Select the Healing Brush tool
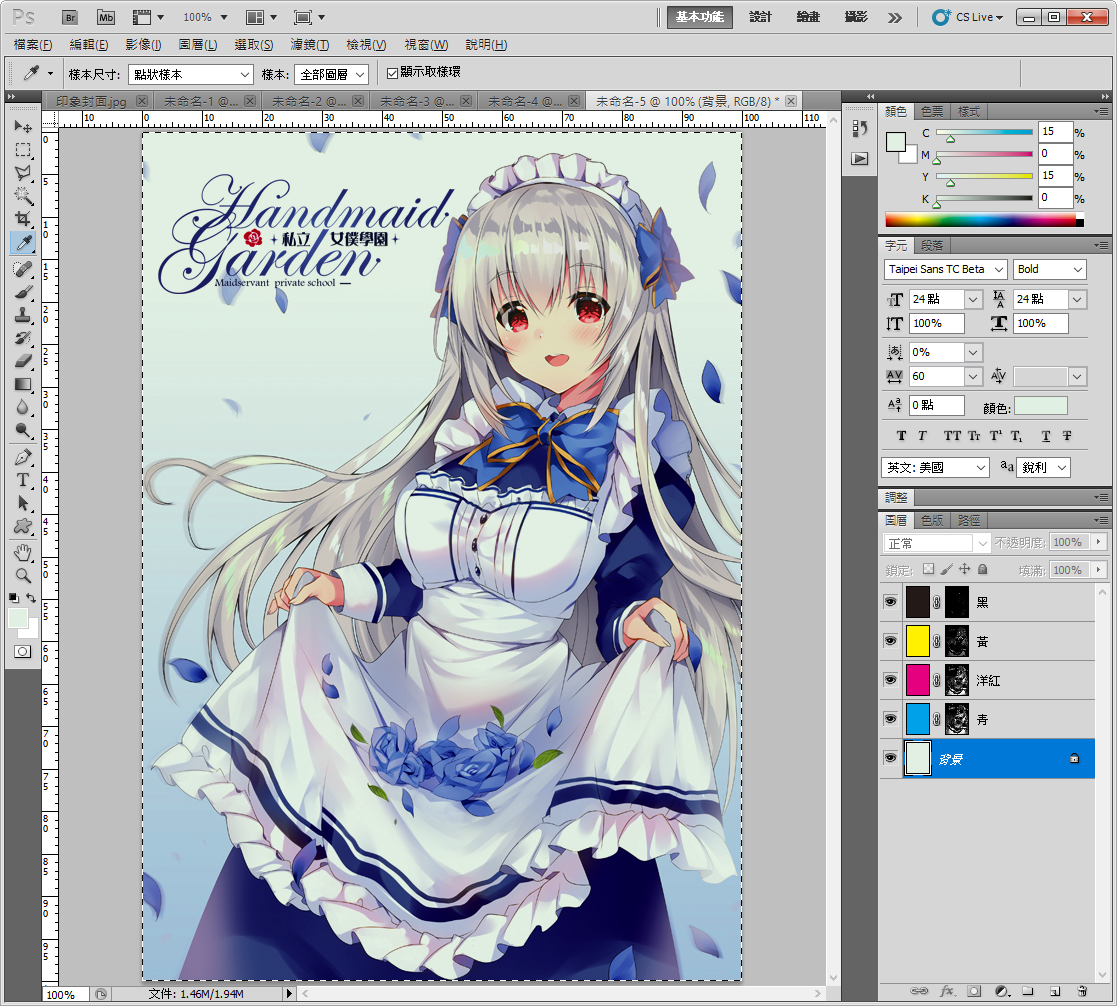The height and width of the screenshot is (1006, 1117). pos(23,269)
